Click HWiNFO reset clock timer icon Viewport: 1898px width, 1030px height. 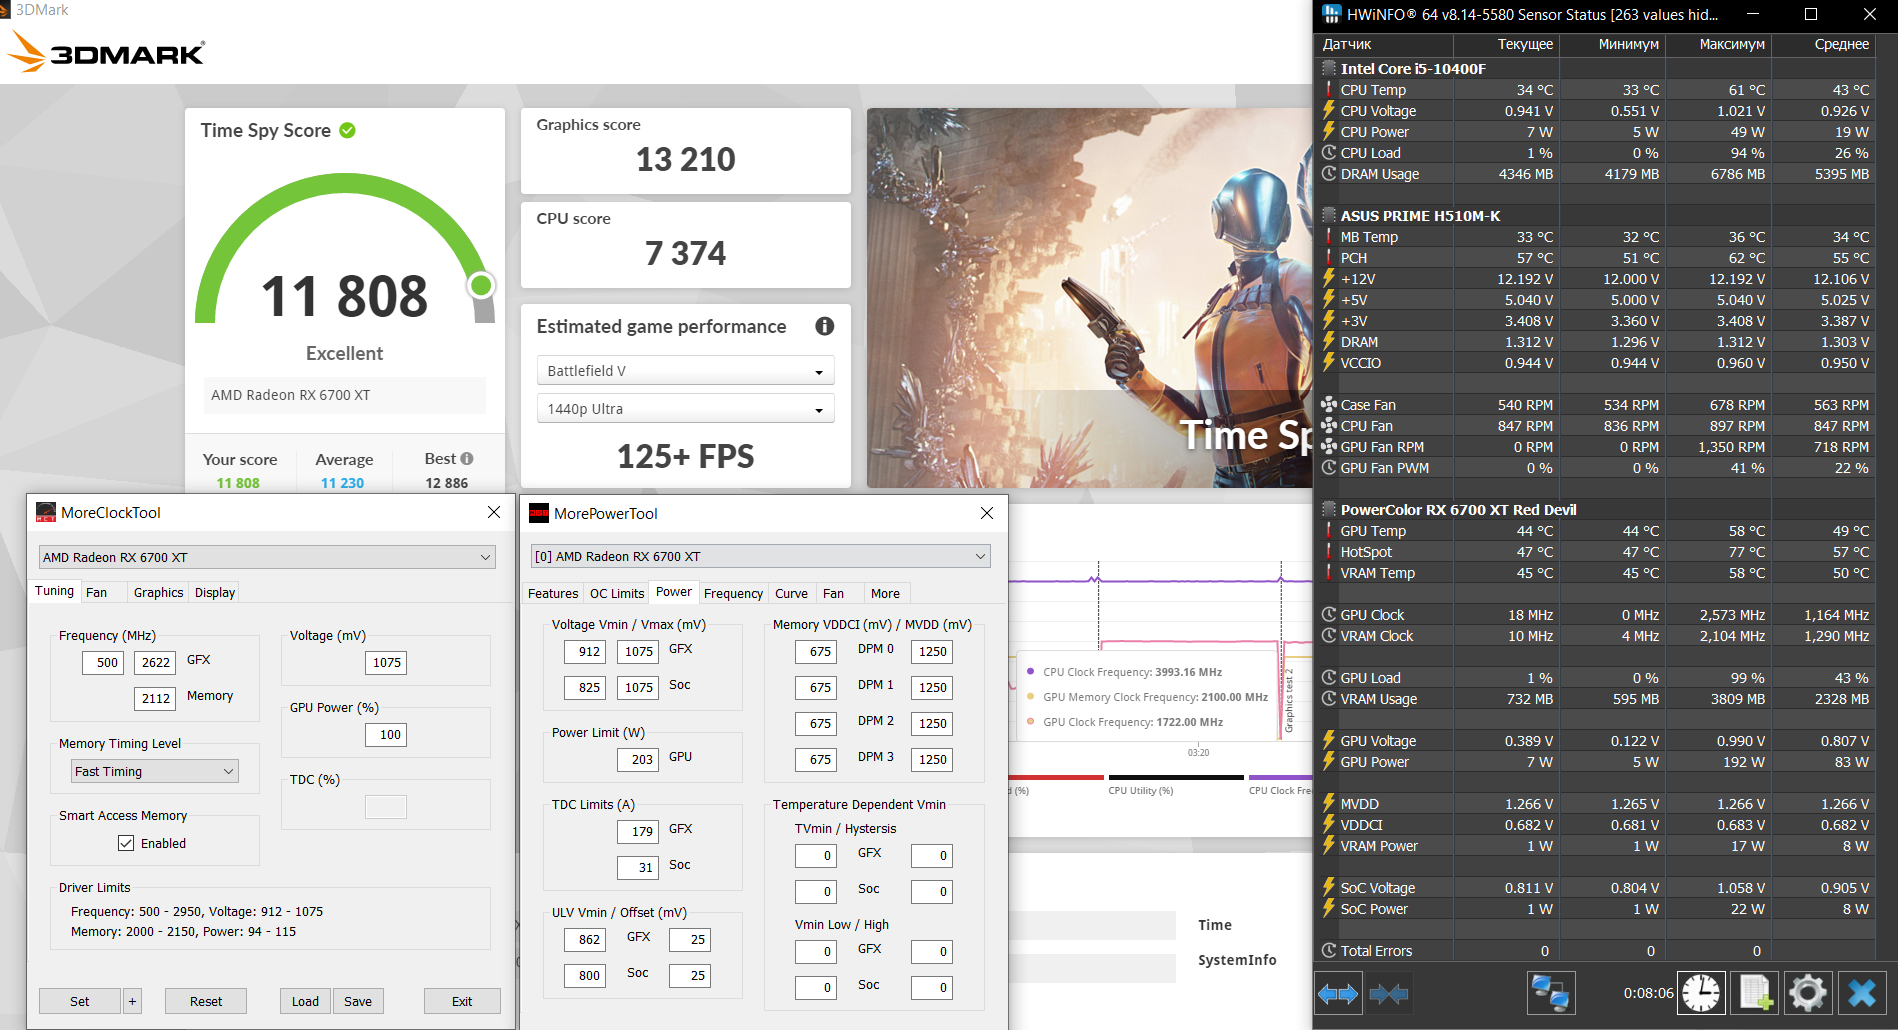coord(1701,993)
